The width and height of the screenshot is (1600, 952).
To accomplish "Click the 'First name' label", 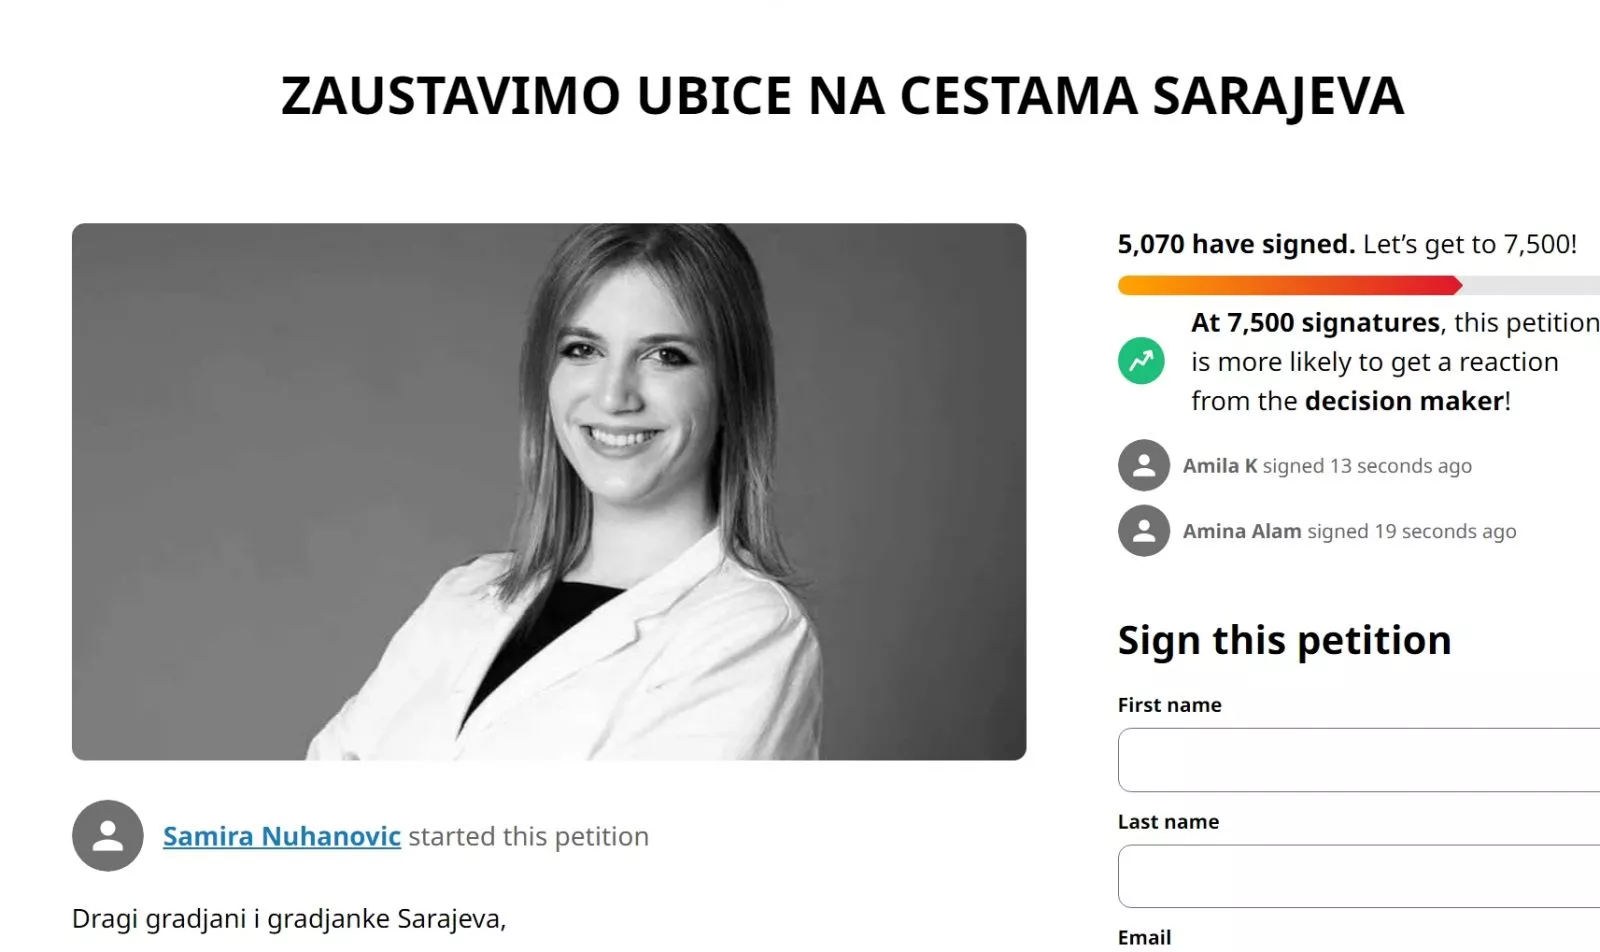I will click(x=1169, y=705).
